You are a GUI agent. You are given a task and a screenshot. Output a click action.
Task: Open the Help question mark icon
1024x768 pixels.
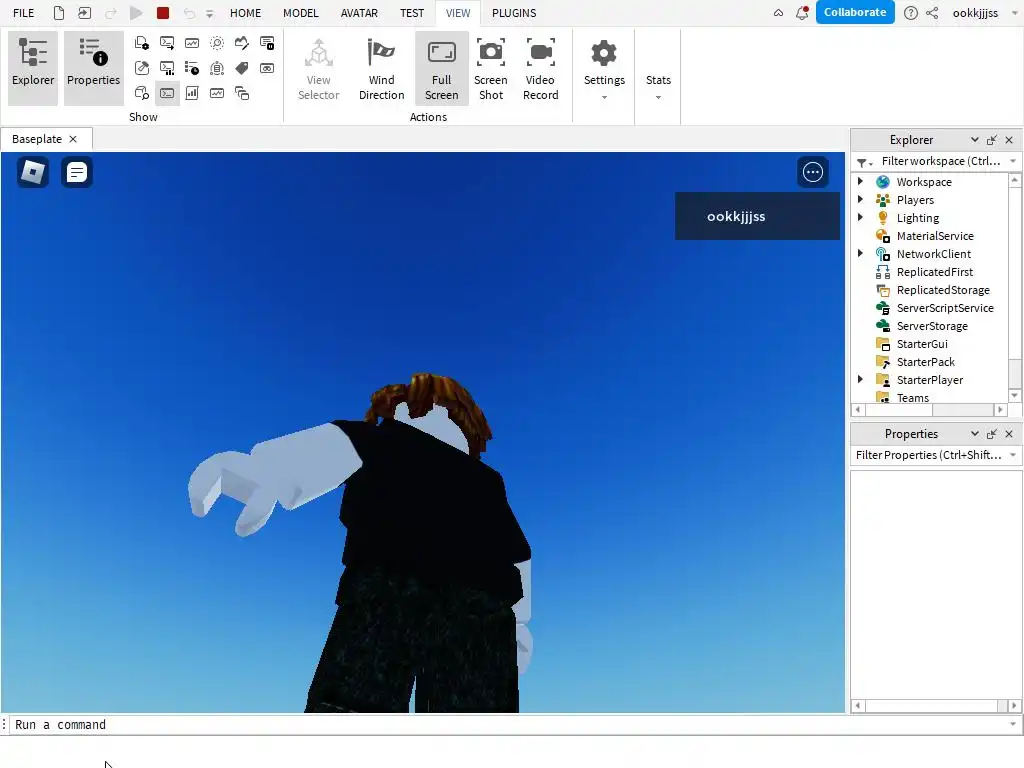(x=910, y=12)
